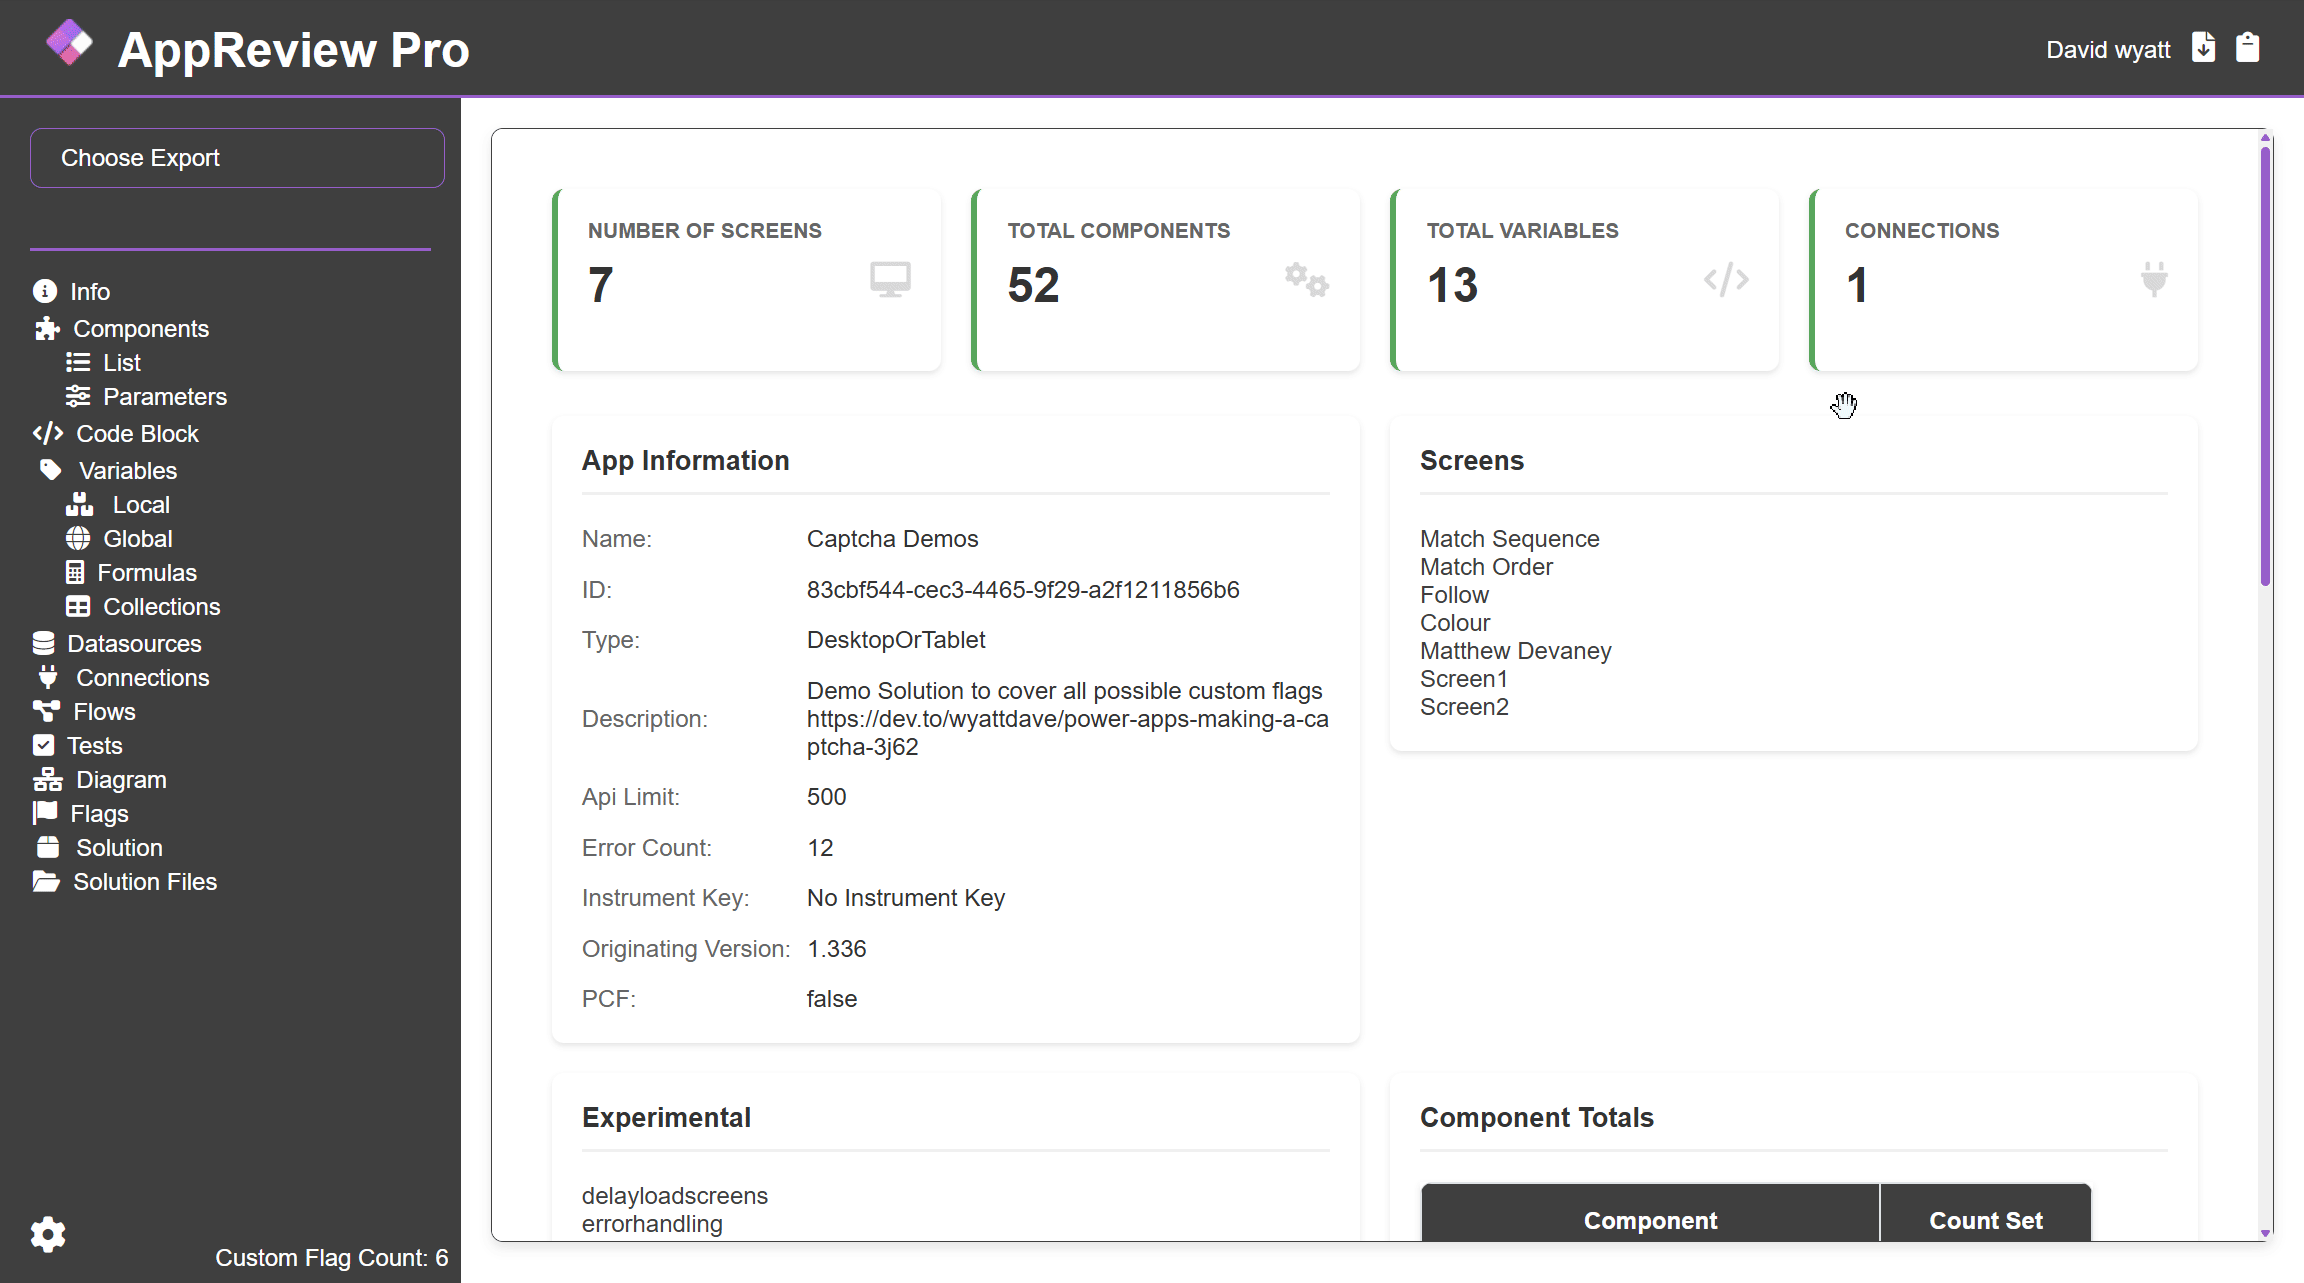This screenshot has width=2304, height=1283.
Task: Click the Components puzzle icon
Action: click(x=45, y=328)
